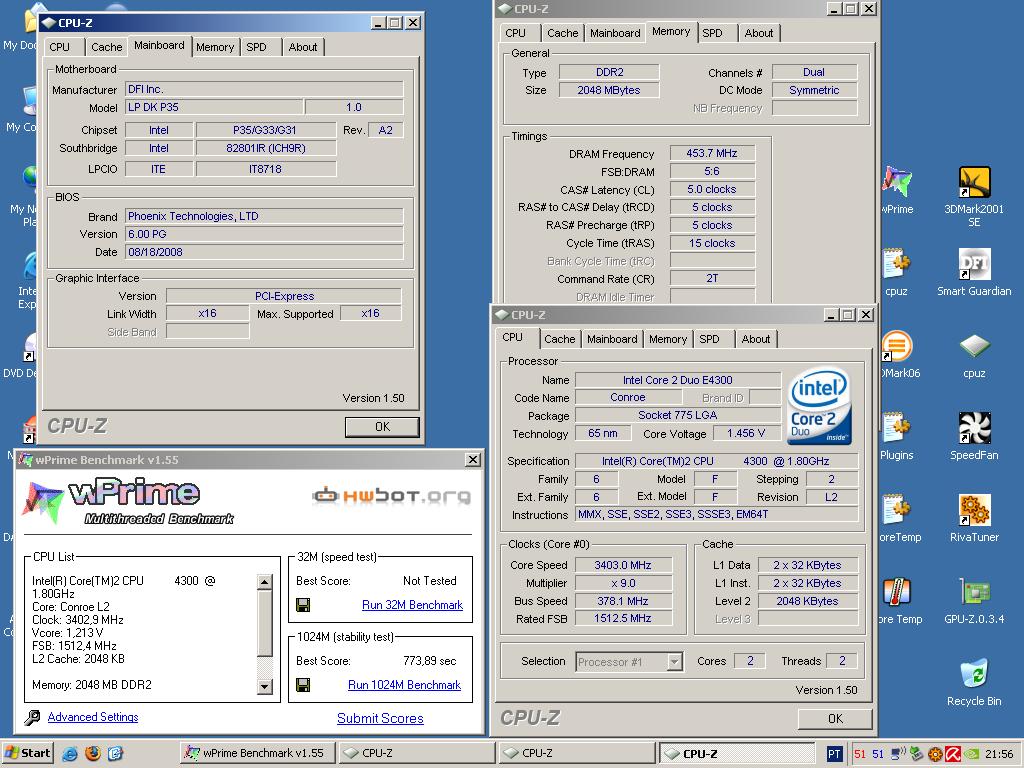This screenshot has width=1024, height=768.
Task: Click OK in the Mainboard CPU-Z window
Action: [382, 426]
